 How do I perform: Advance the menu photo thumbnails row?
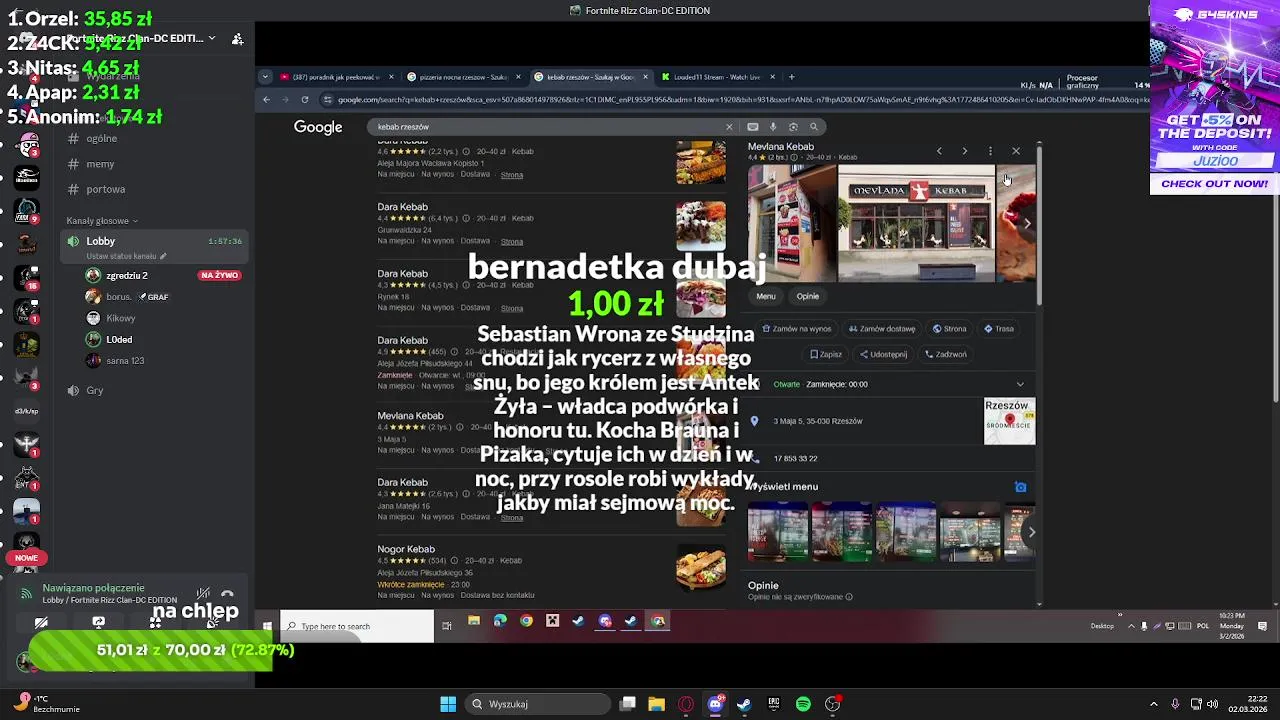[x=1031, y=532]
